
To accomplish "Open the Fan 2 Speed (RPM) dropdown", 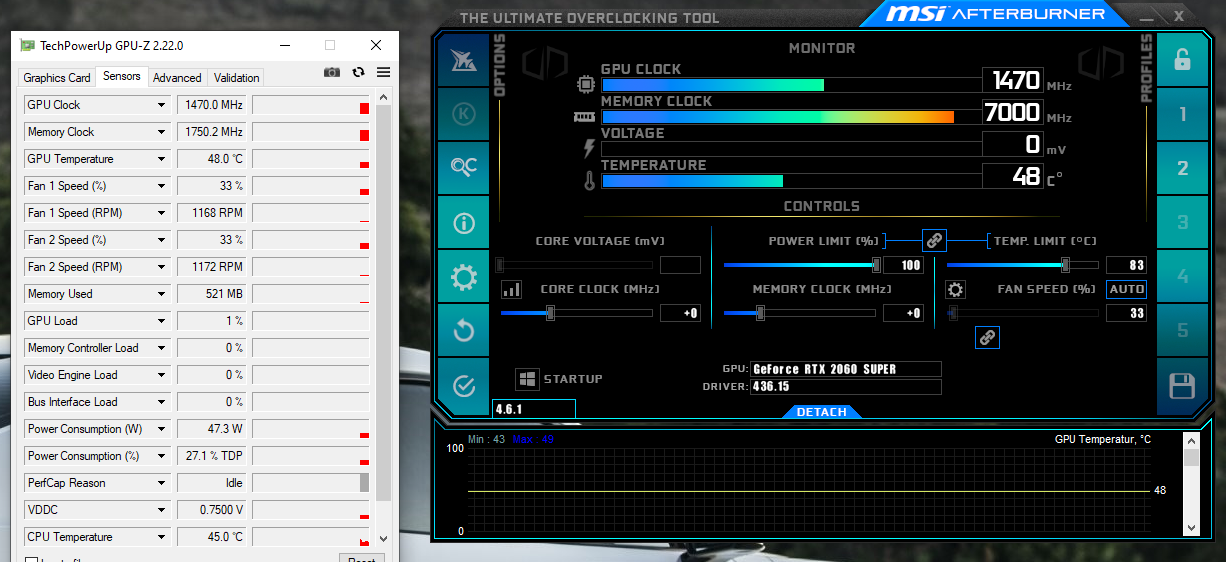I will point(161,267).
